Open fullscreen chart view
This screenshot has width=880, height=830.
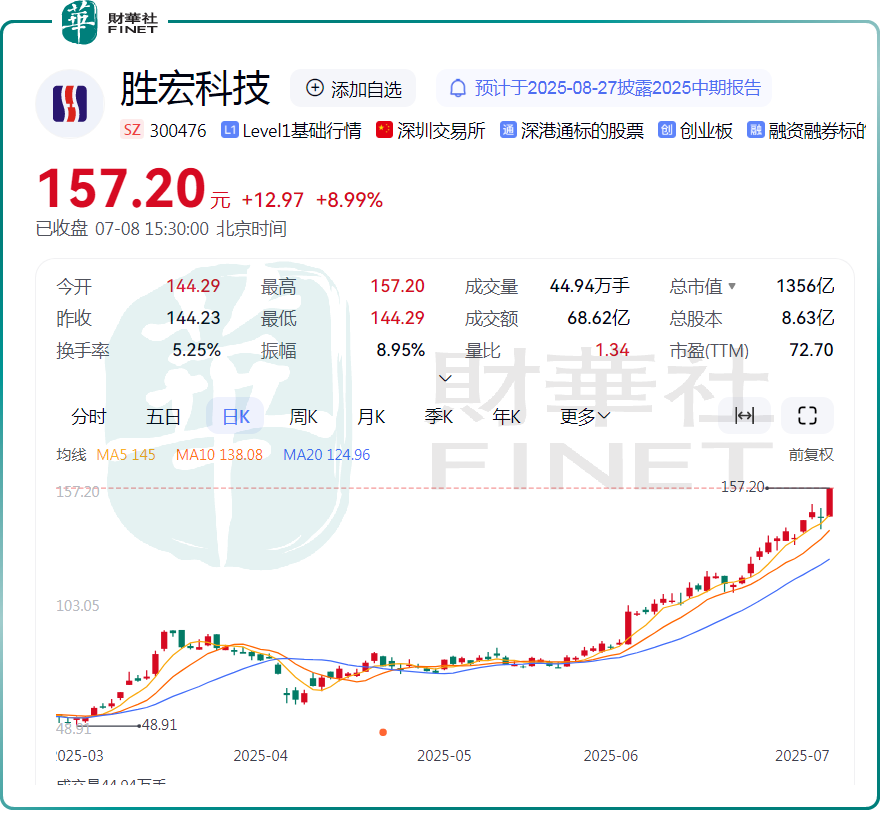[x=807, y=416]
